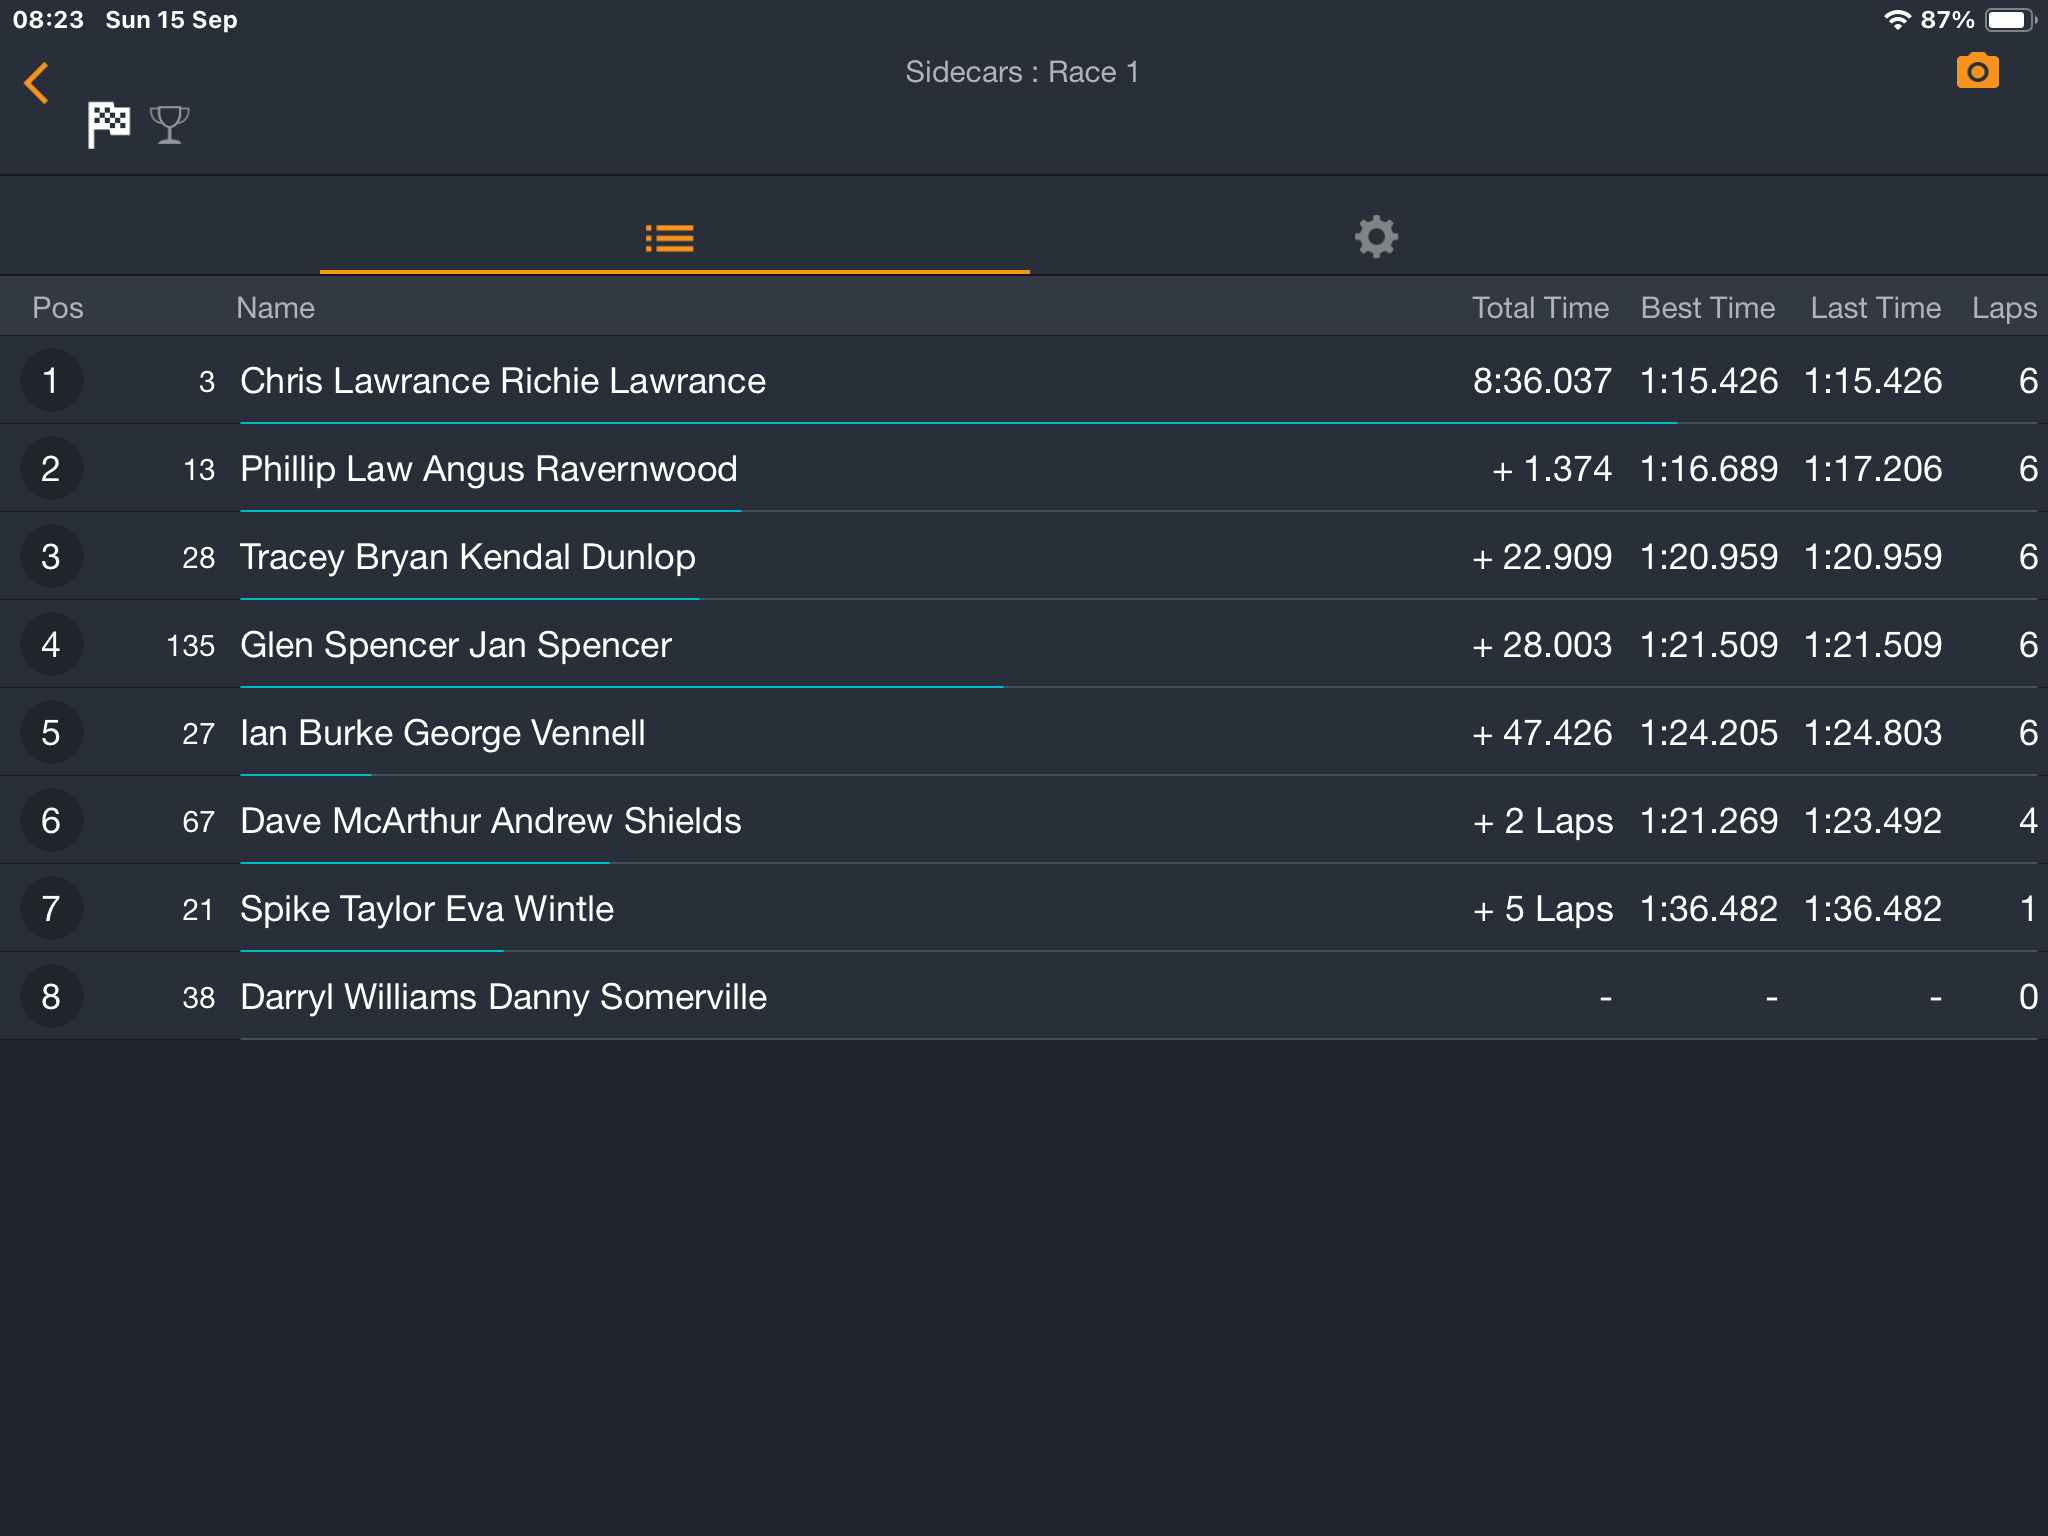Image resolution: width=2048 pixels, height=1536 pixels.
Task: Open Phillip Law Angus Ravernwood row
Action: pos(1024,469)
